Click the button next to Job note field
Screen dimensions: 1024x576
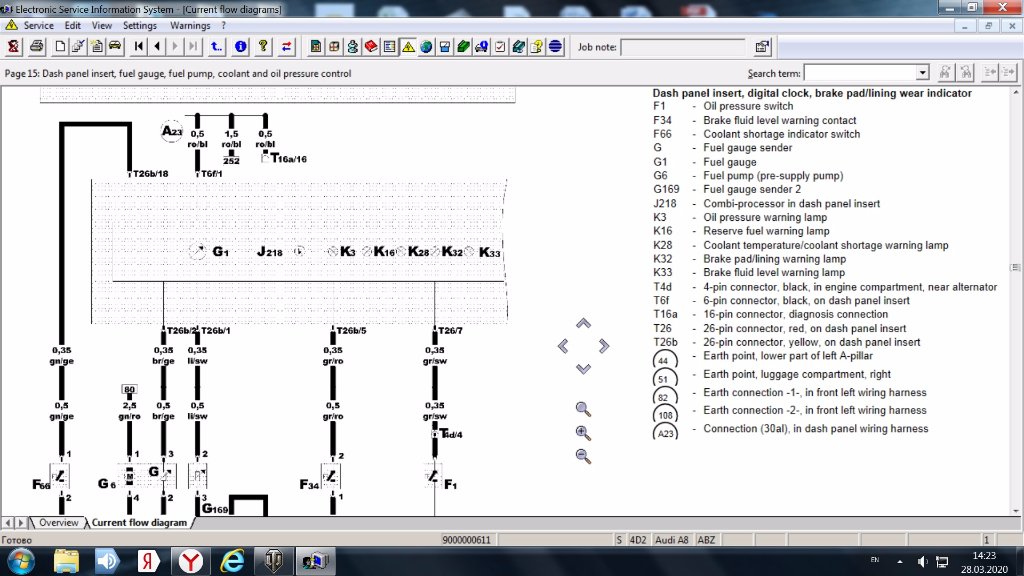pyautogui.click(x=762, y=47)
